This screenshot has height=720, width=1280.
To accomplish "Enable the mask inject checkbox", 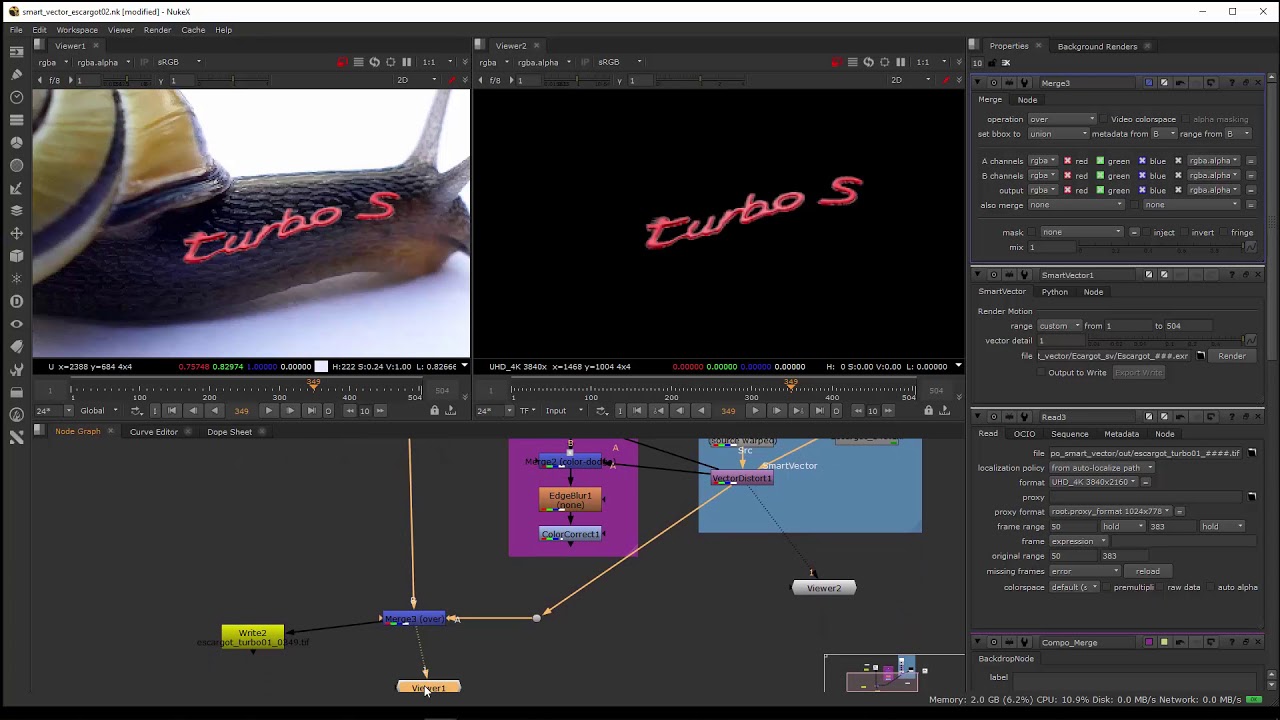I will click(x=1145, y=233).
